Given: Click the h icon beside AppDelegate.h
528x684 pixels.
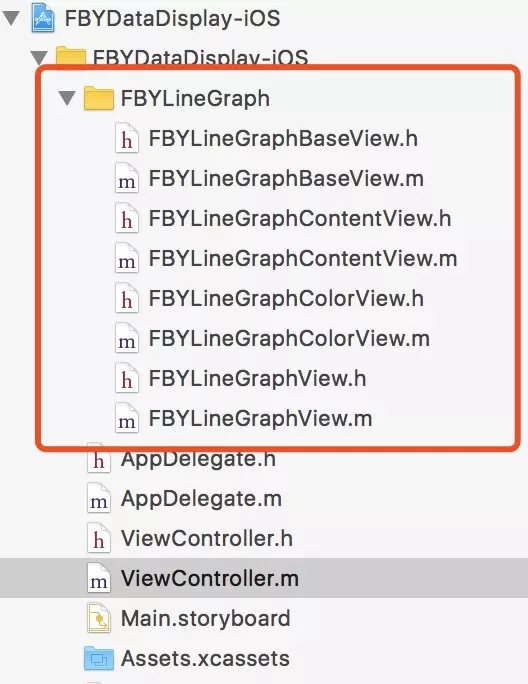Looking at the screenshot, I should [99, 458].
